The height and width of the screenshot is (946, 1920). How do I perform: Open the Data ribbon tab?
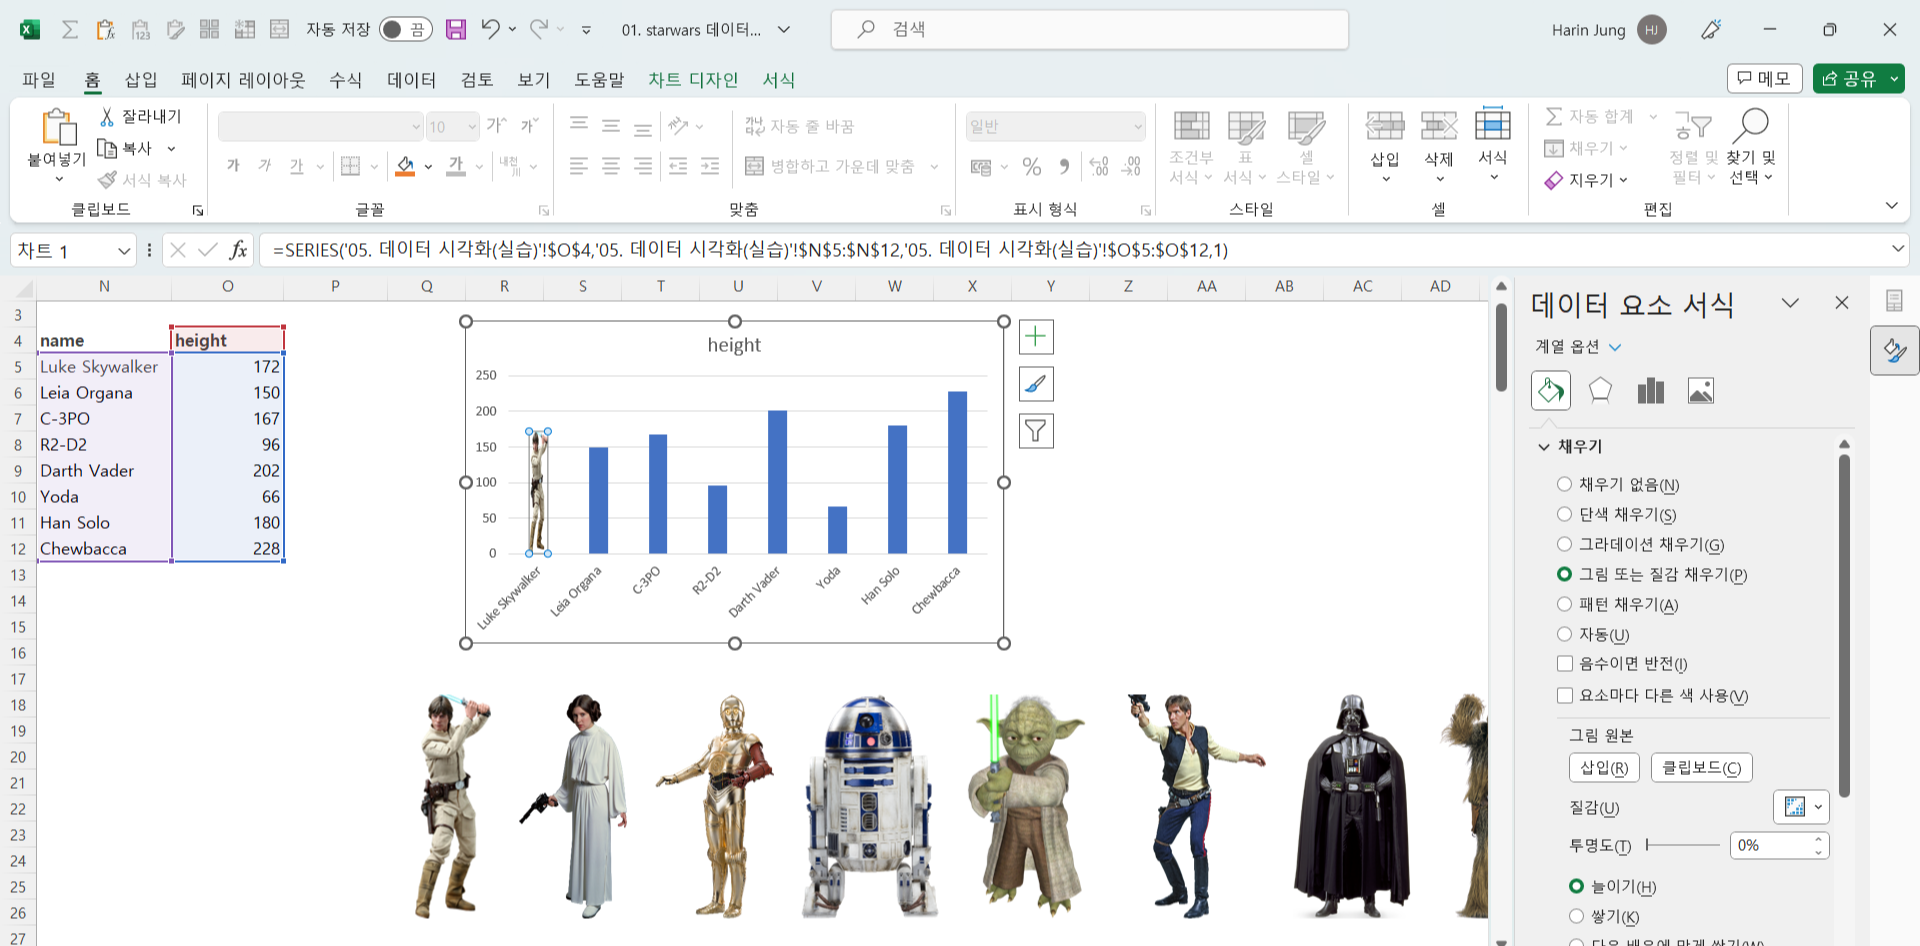pos(412,79)
